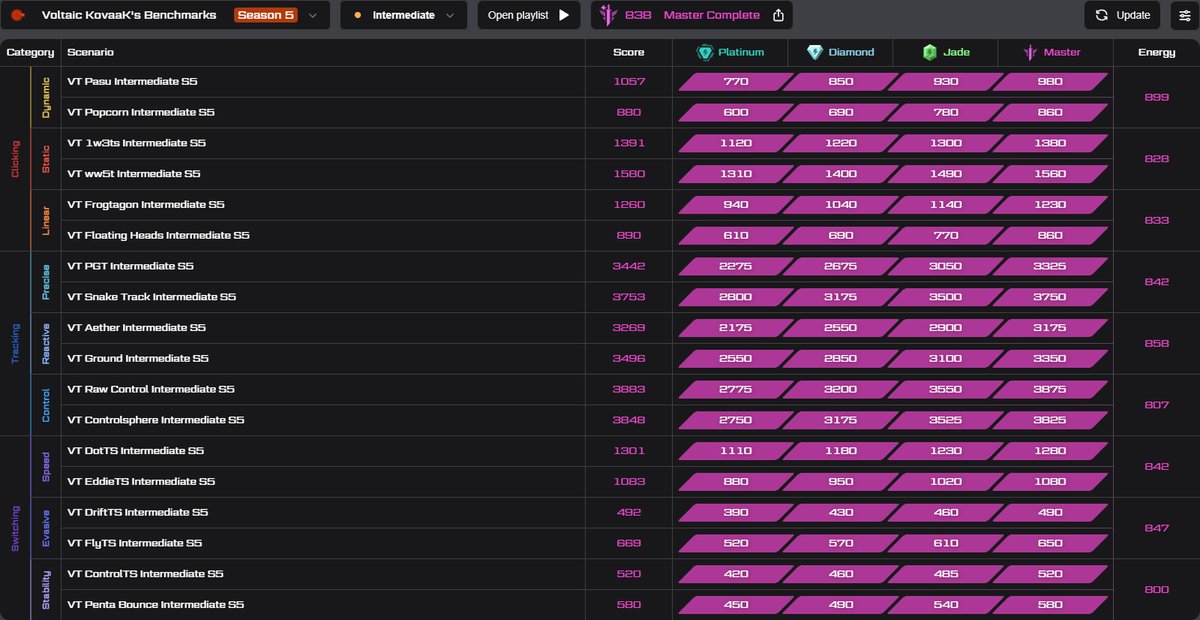Click Pasu score value 1057
This screenshot has height=620, width=1200.
click(629, 82)
